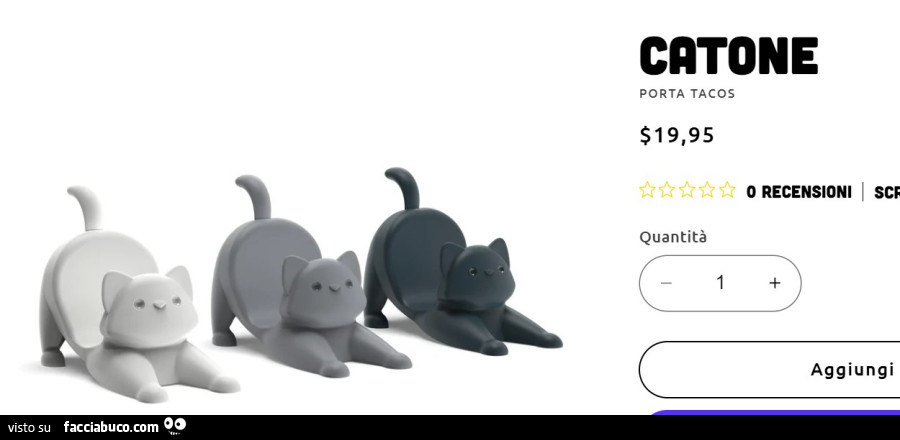
Task: Select the quantity number field
Action: point(720,283)
